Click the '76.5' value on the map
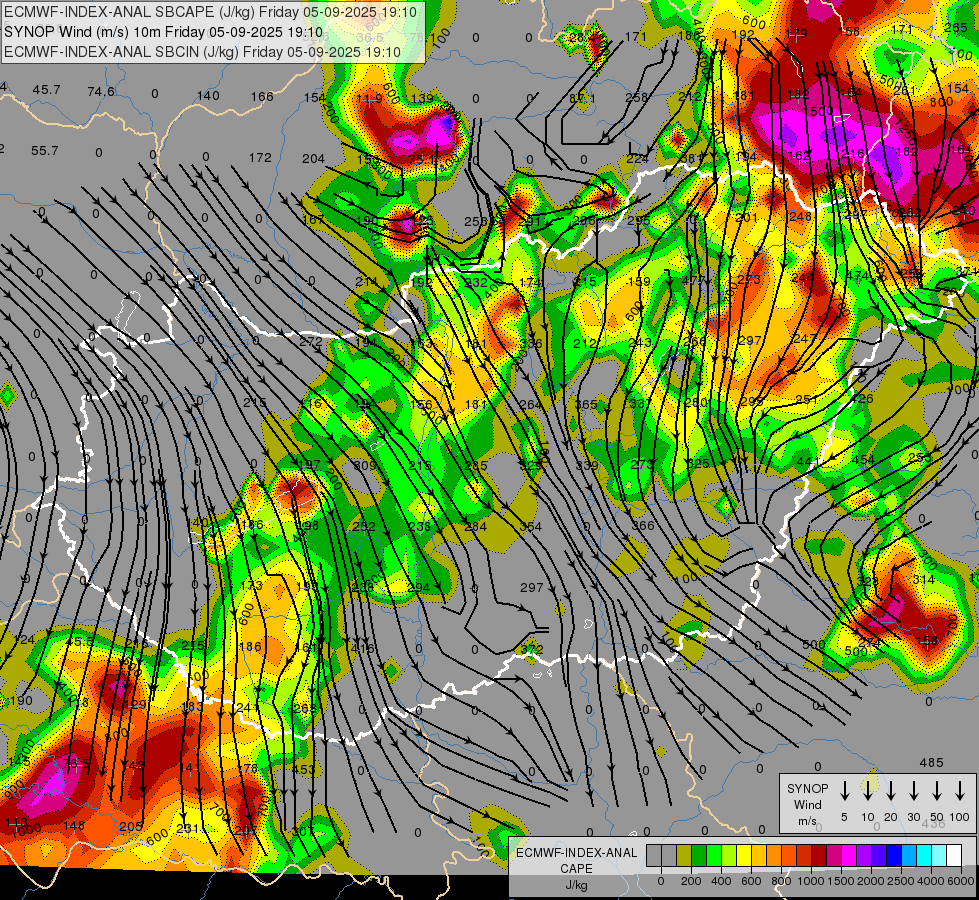 point(77,763)
